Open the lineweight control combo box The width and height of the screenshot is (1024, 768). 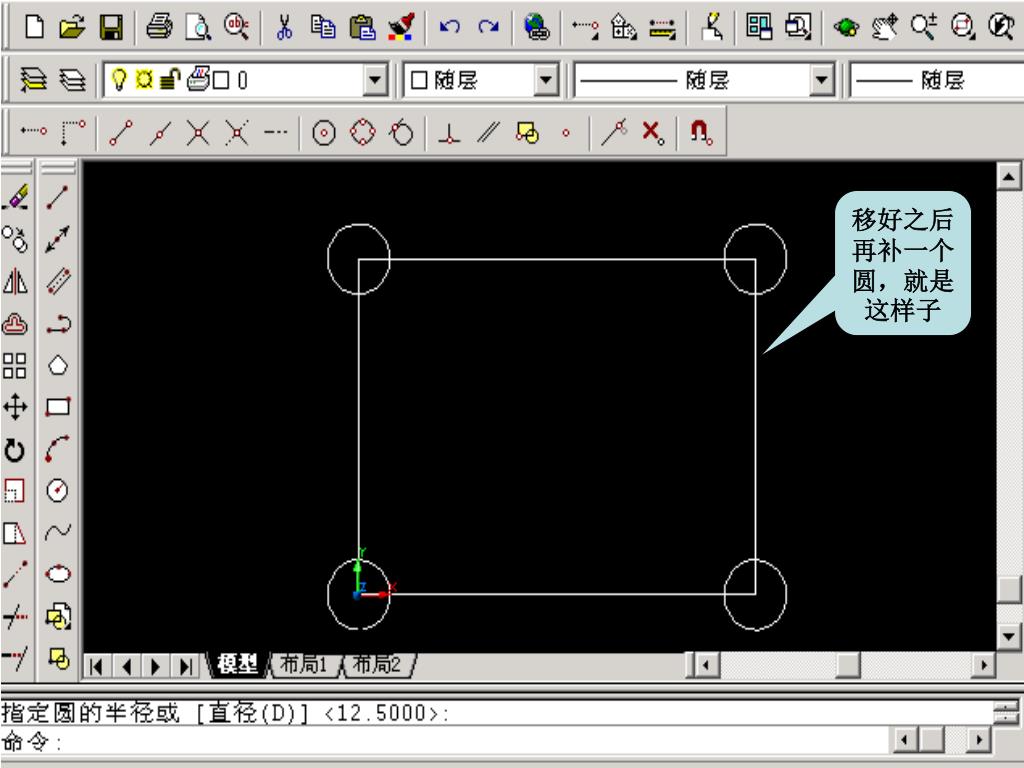point(937,80)
